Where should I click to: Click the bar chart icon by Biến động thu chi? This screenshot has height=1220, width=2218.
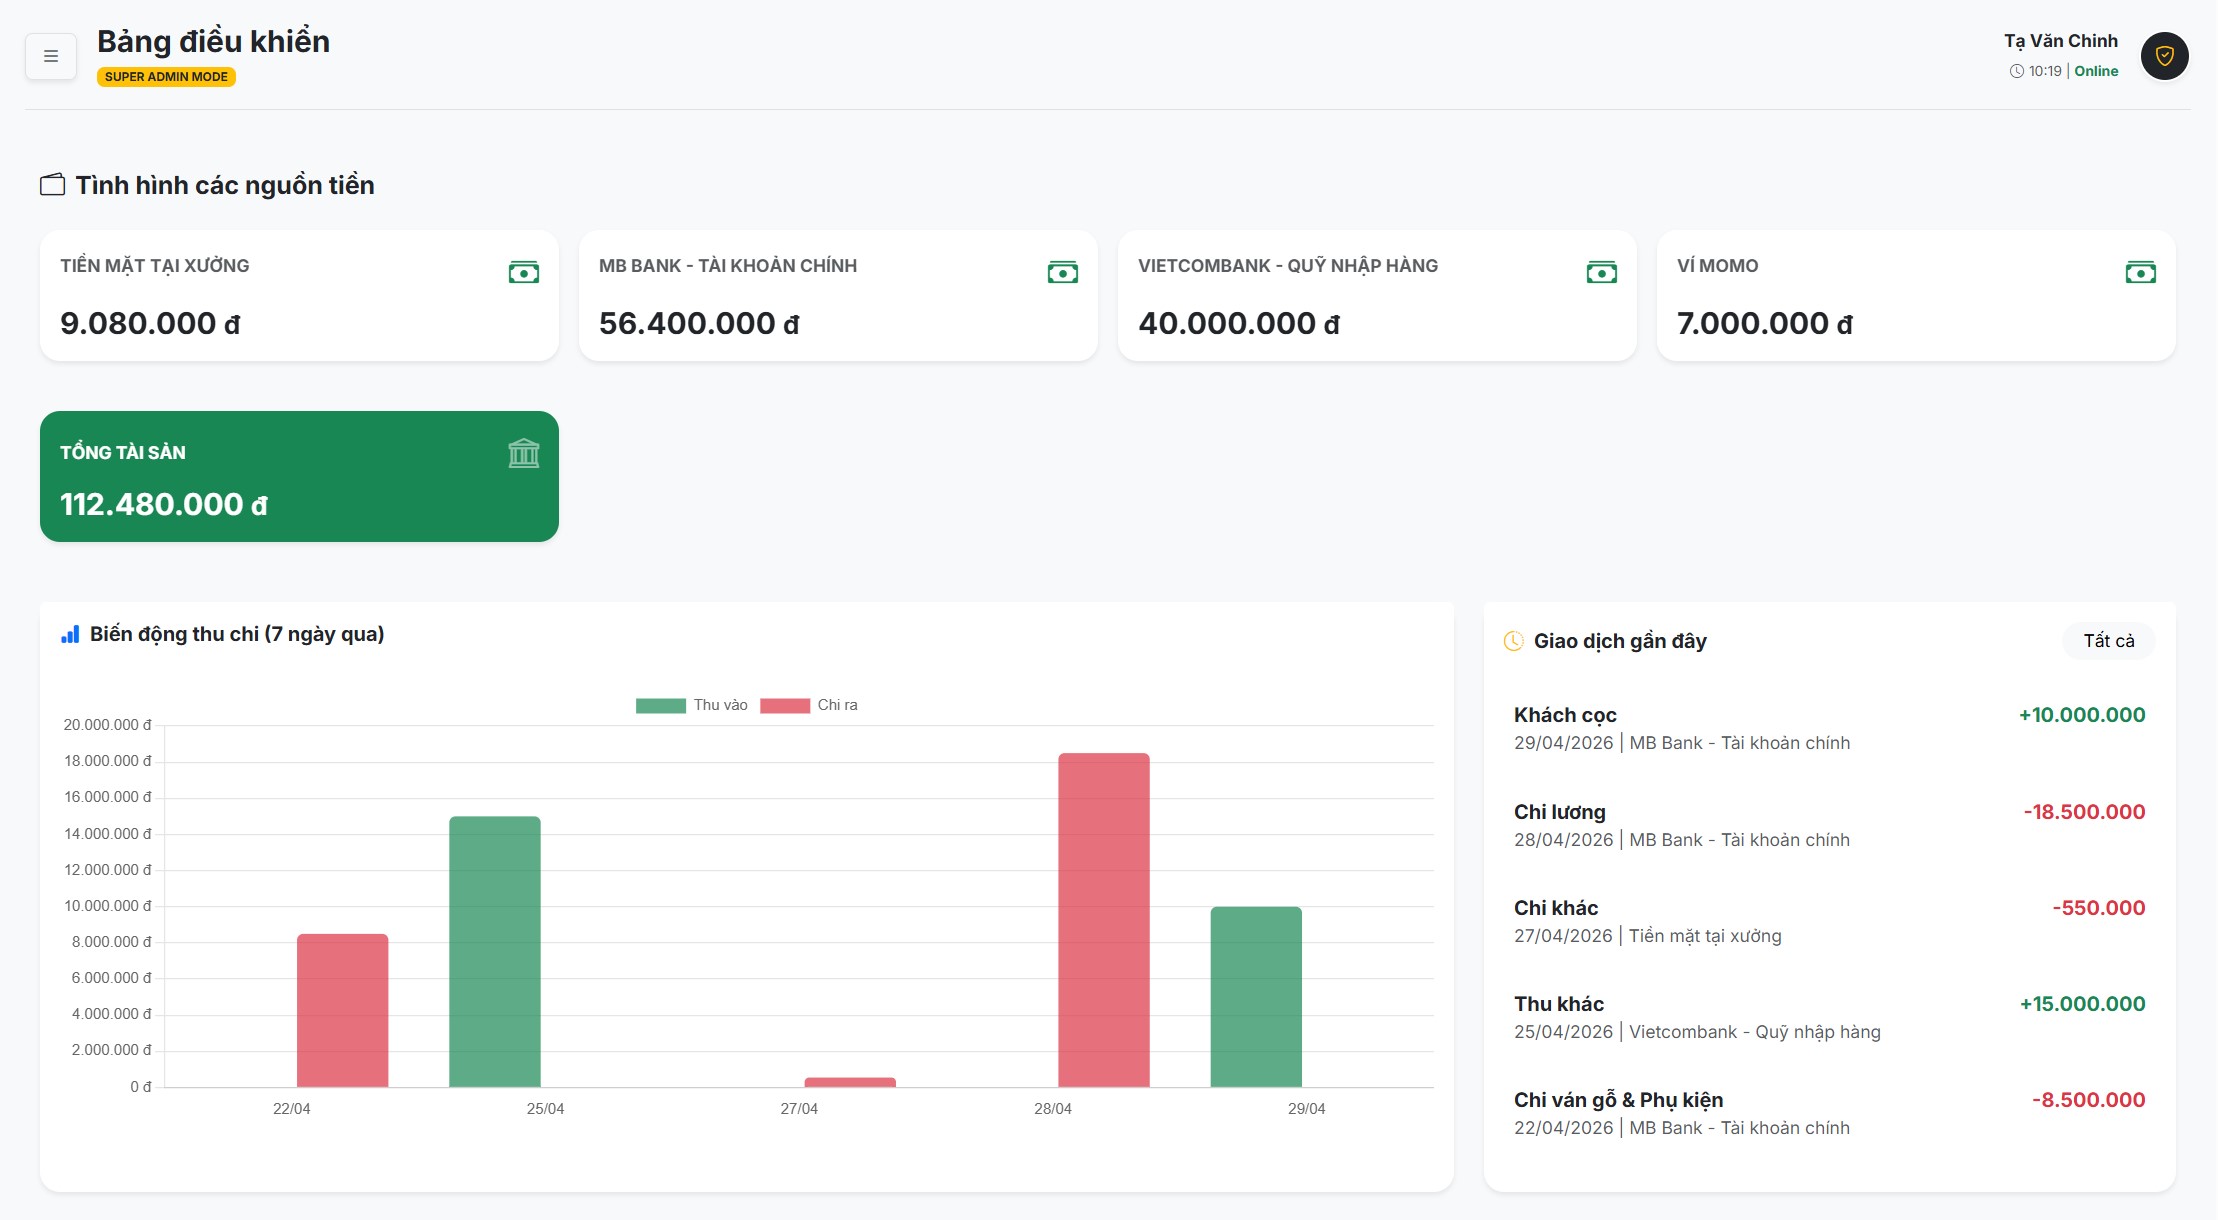pyautogui.click(x=70, y=635)
